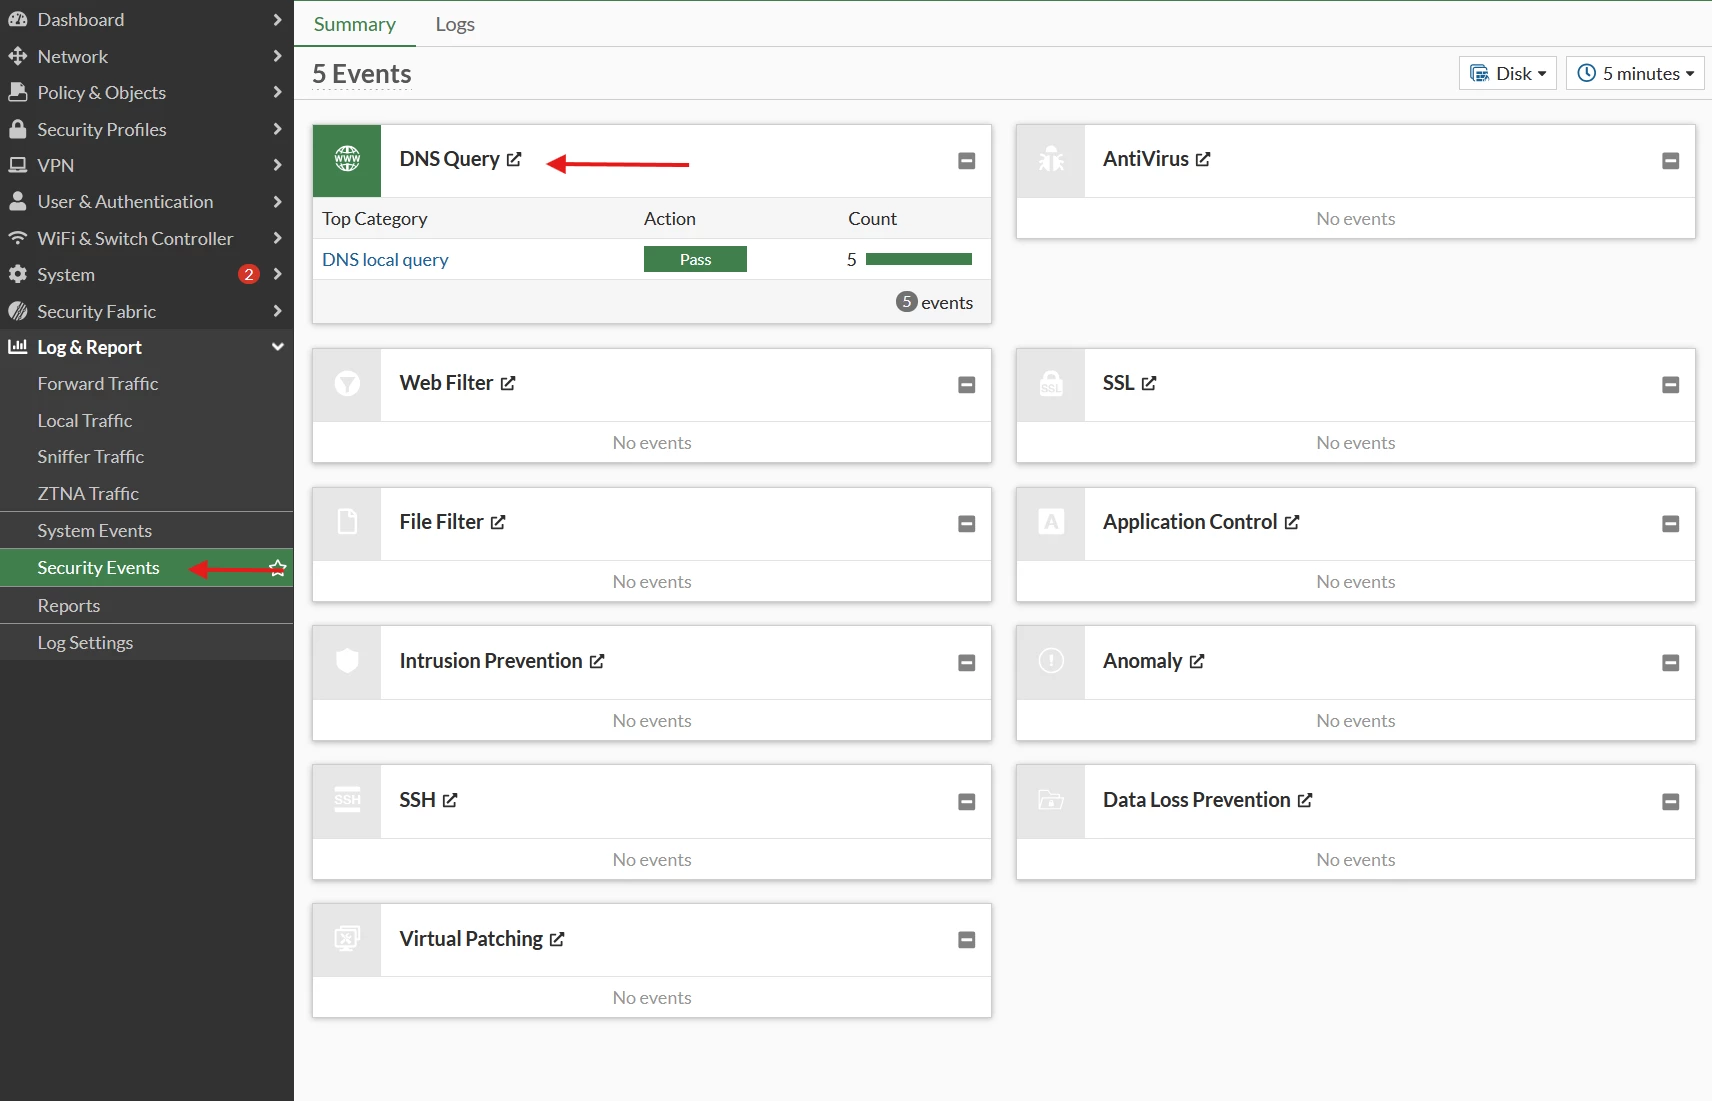
Task: Collapse the Application Control card
Action: pos(1671,524)
